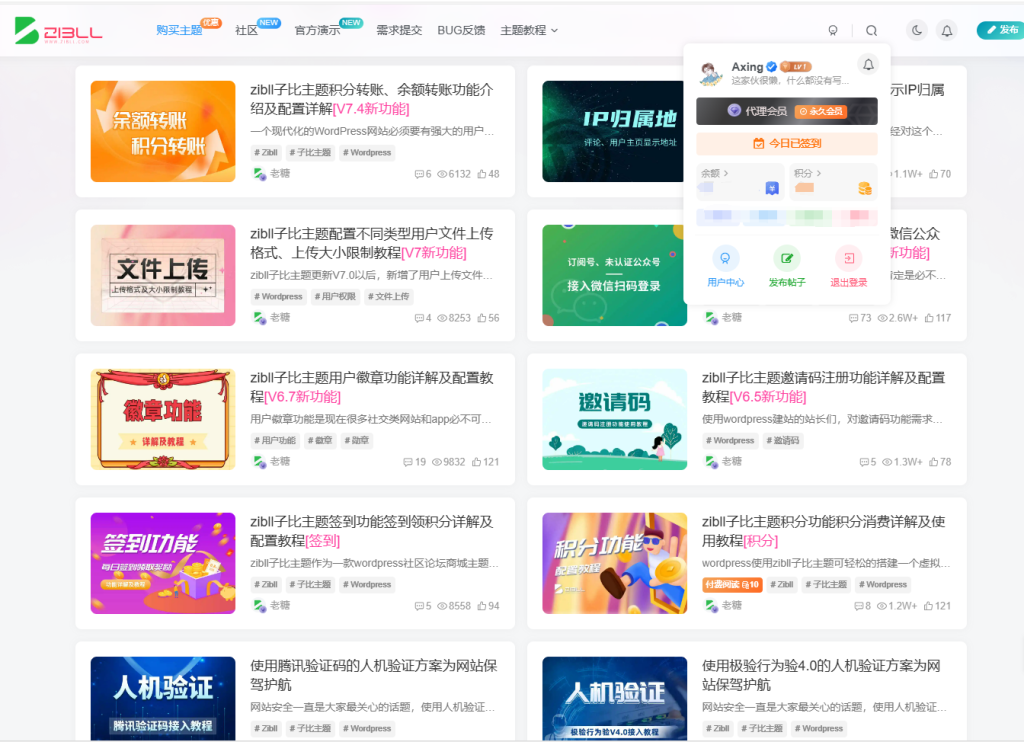Click # 勋章 tag
Screen dimensions: 1024x742
tap(357, 440)
